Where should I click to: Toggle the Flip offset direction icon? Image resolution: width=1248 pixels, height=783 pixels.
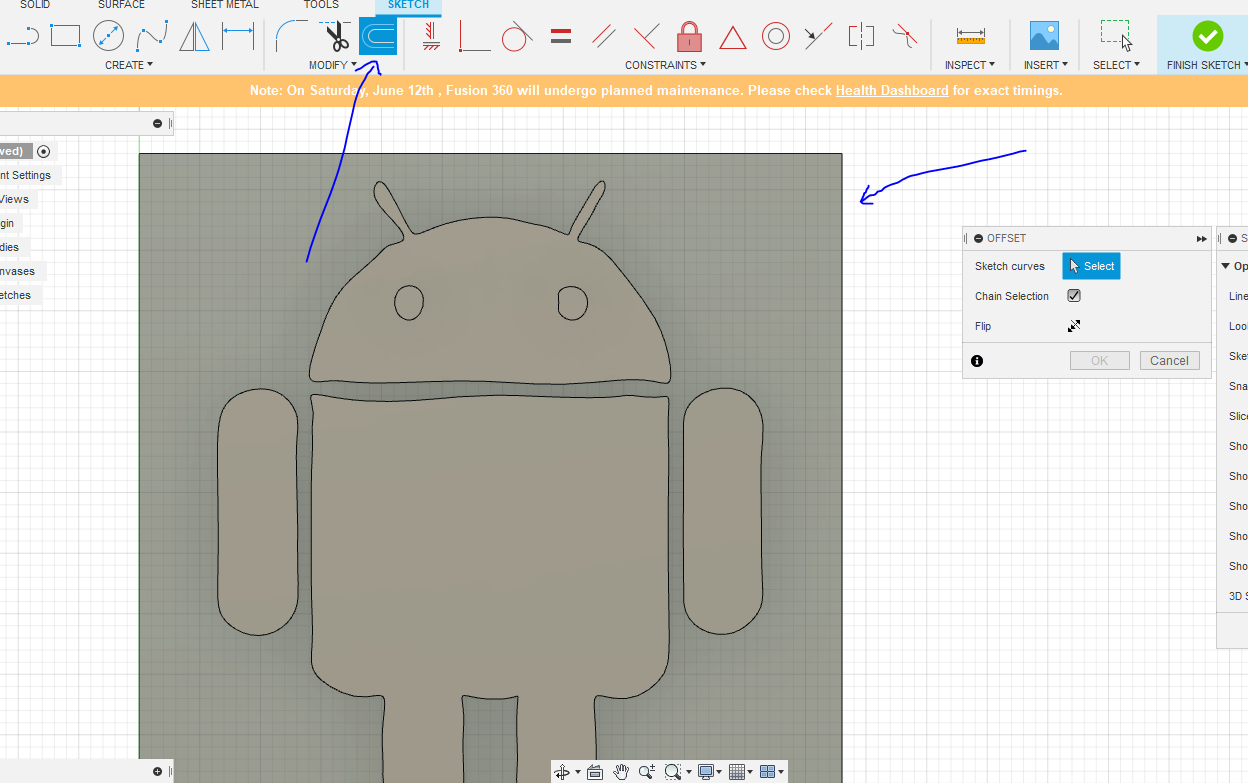tap(1074, 326)
